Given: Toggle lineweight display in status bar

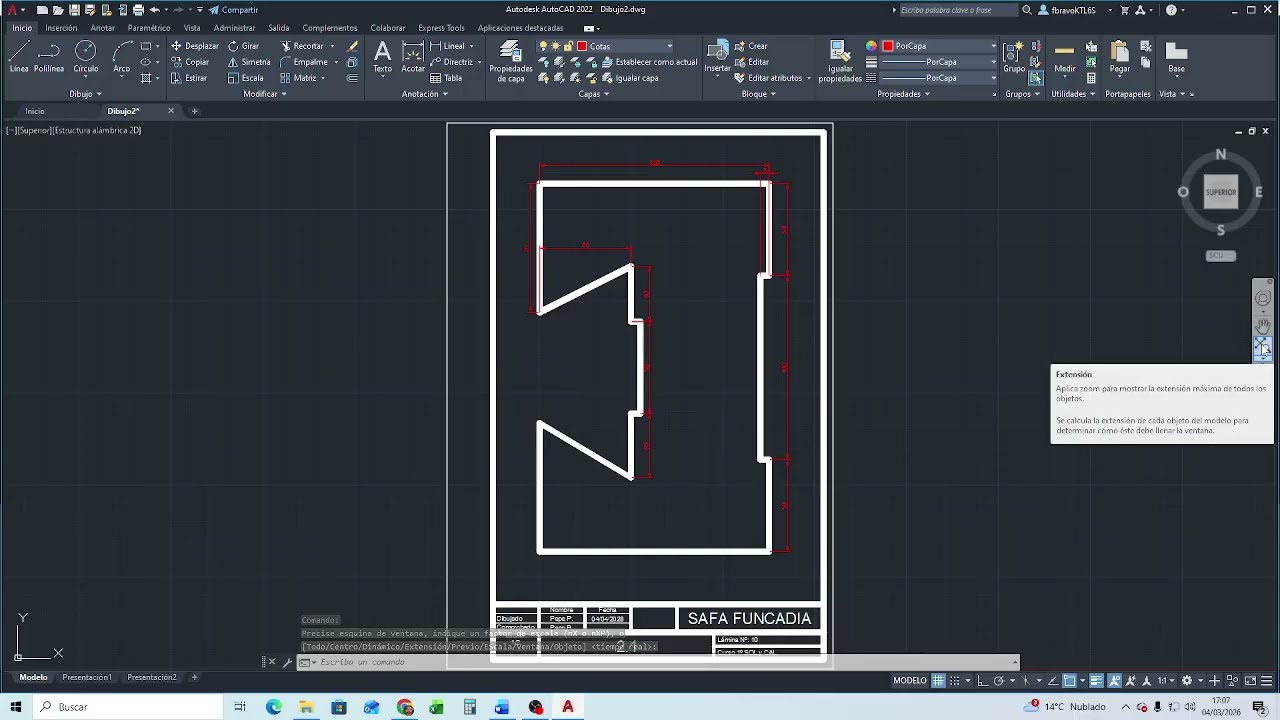Looking at the screenshot, I should [x=1096, y=681].
